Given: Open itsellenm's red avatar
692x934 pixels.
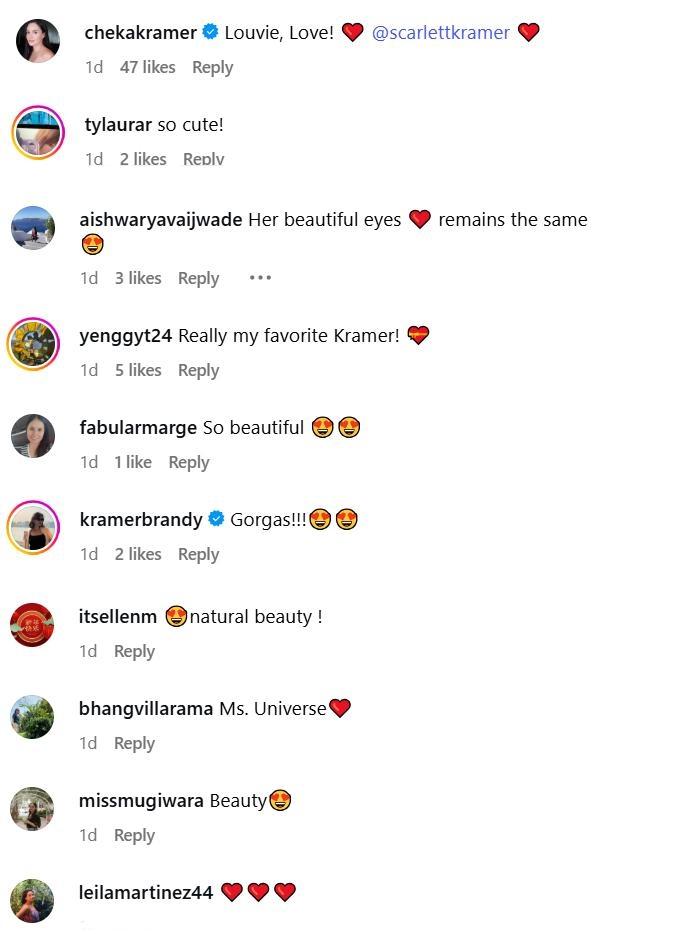Looking at the screenshot, I should point(33,625).
